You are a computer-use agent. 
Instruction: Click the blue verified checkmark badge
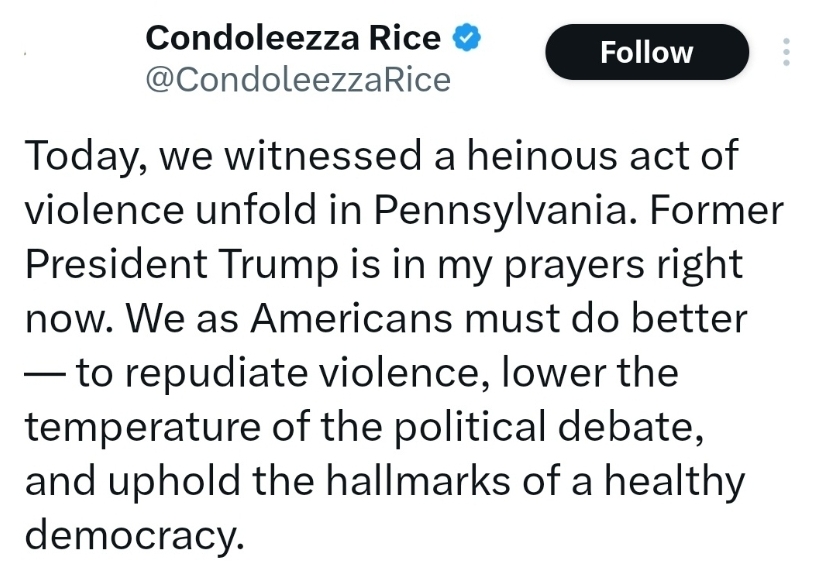pos(467,38)
